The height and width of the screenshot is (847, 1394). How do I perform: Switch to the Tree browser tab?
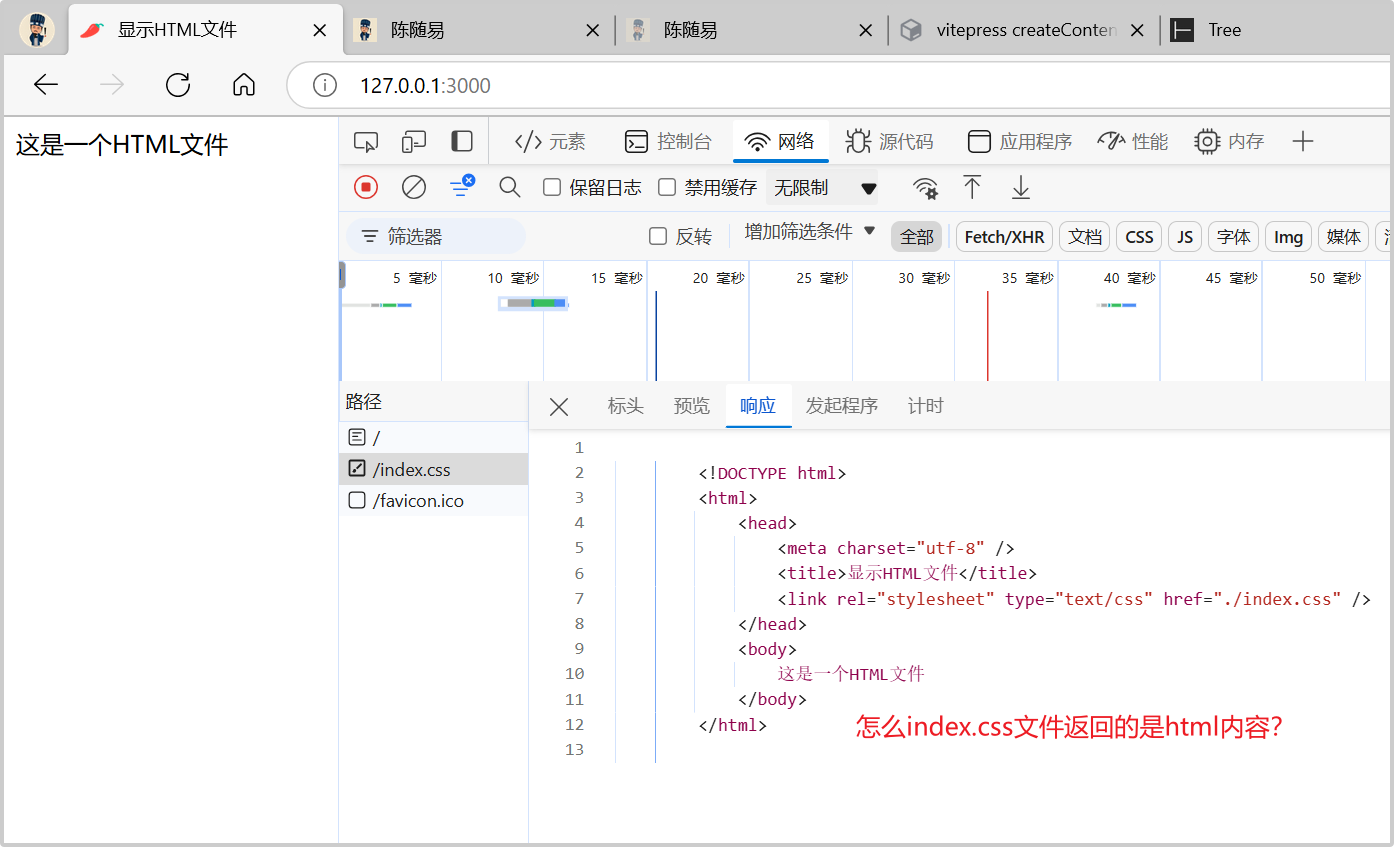coord(1275,30)
